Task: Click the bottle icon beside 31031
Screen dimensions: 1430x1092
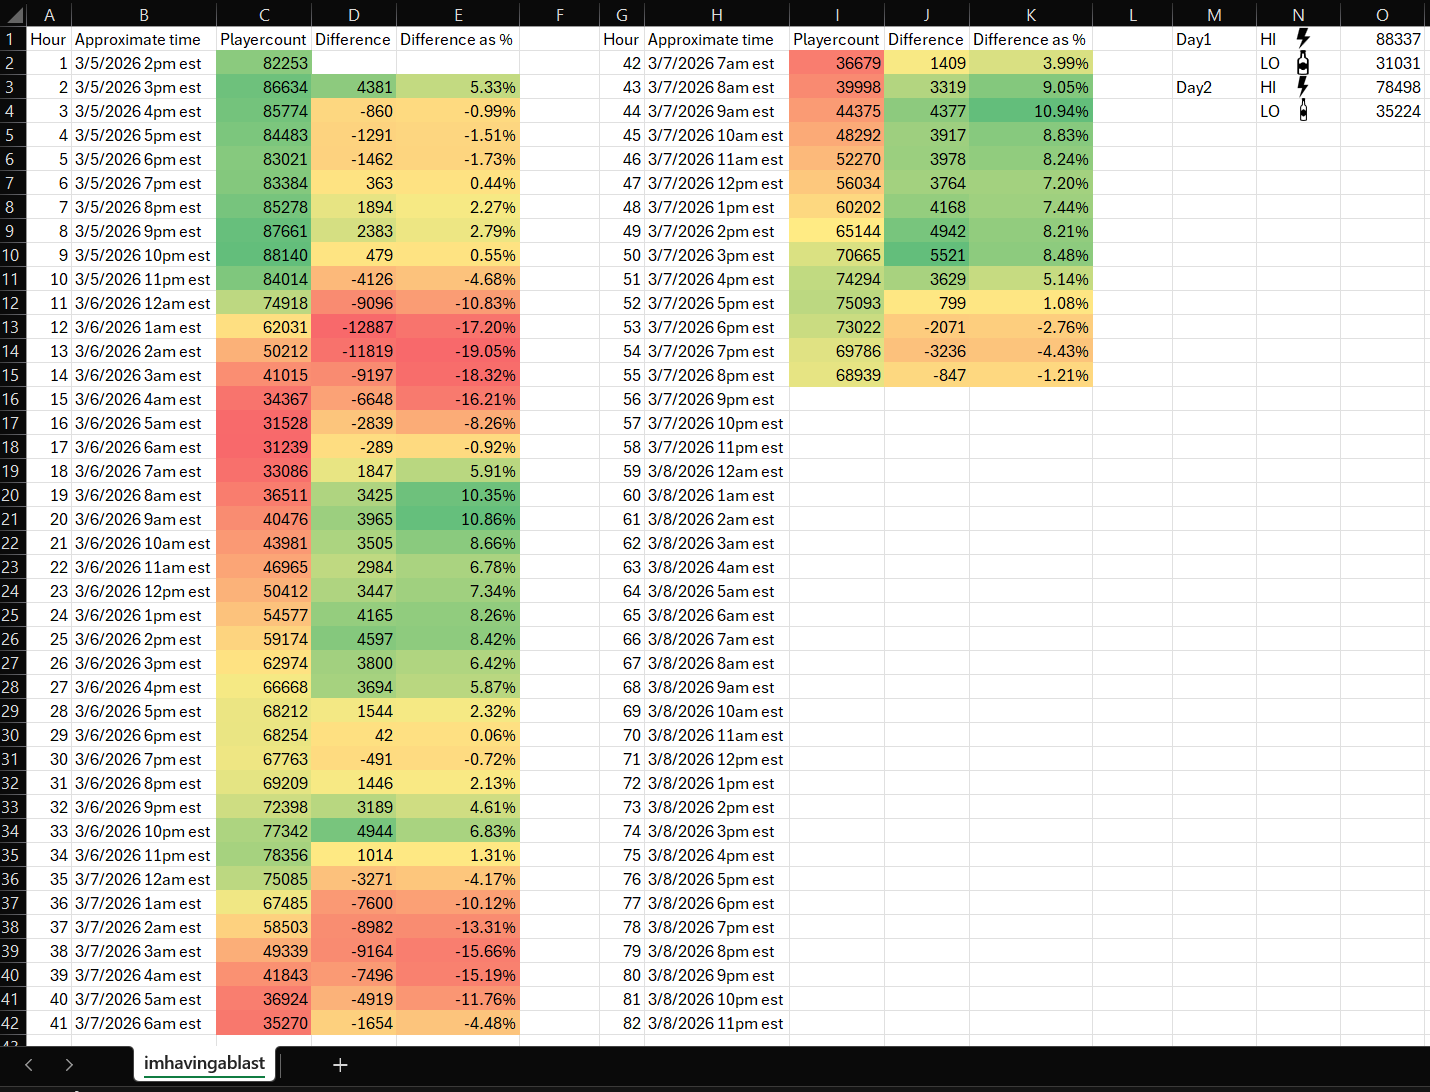Action: coord(1302,62)
